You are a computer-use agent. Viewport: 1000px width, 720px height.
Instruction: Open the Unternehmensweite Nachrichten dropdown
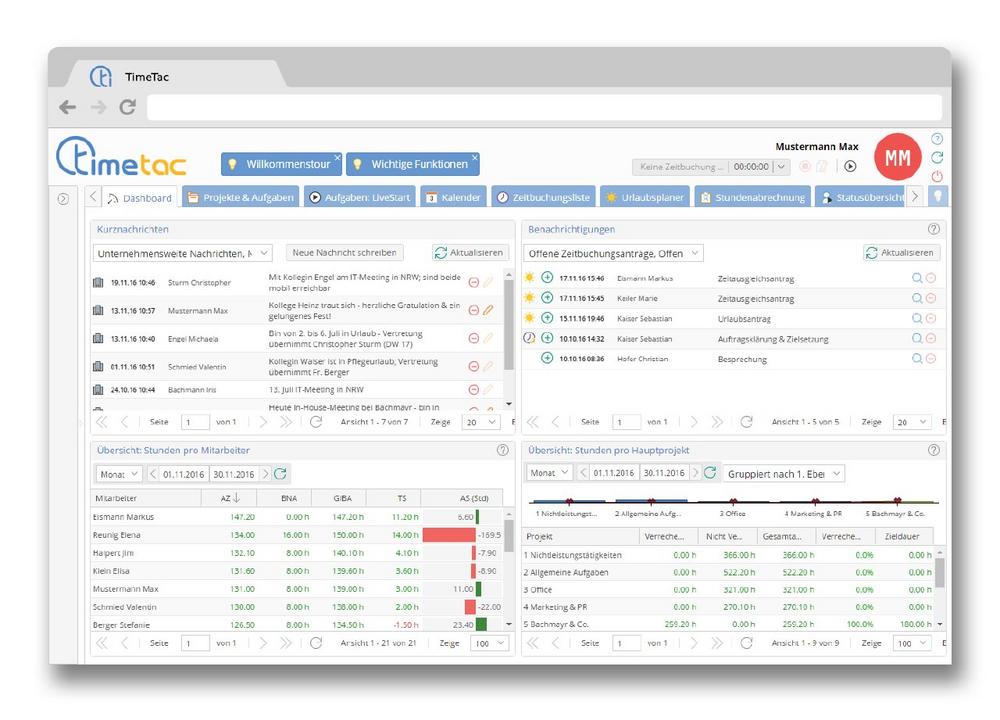(x=181, y=253)
